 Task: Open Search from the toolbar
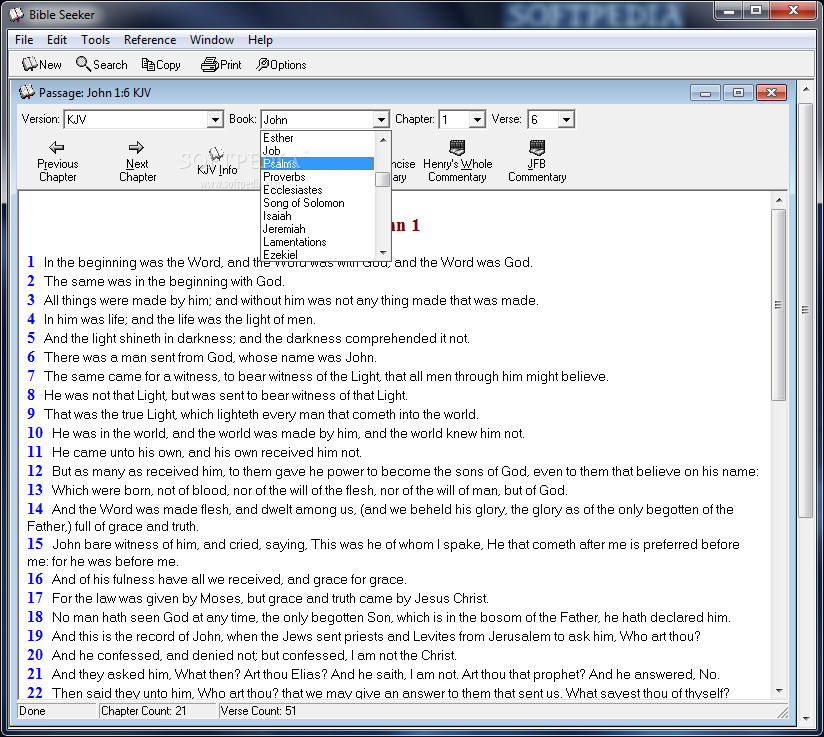point(102,65)
